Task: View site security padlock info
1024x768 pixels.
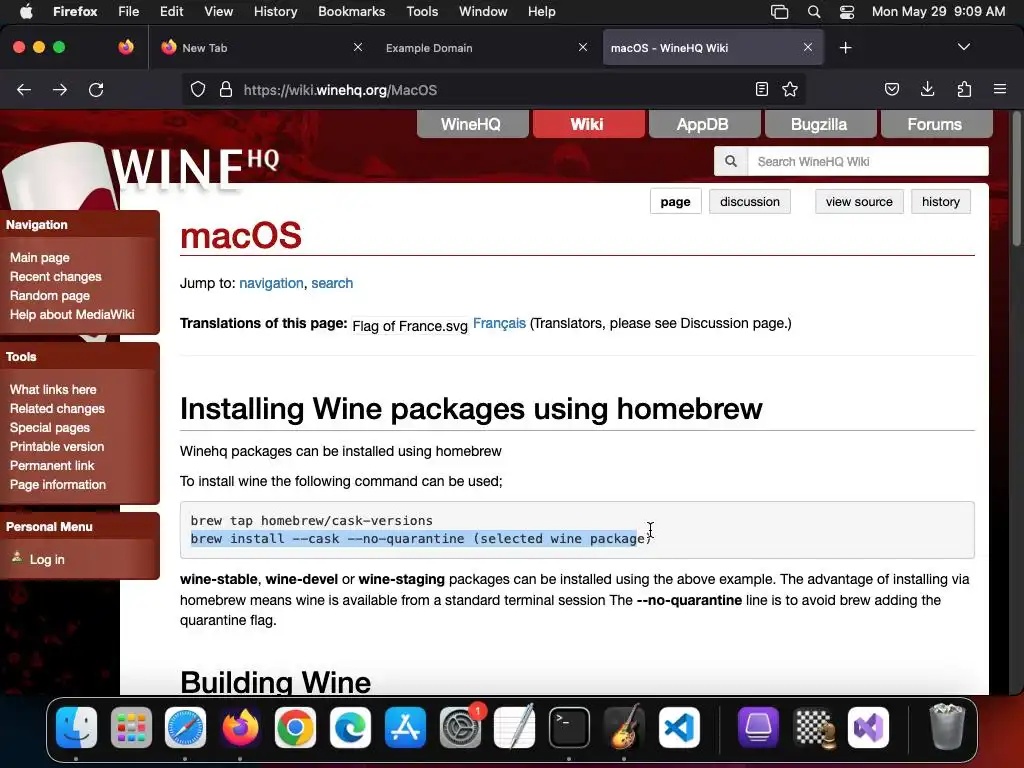Action: pos(226,89)
